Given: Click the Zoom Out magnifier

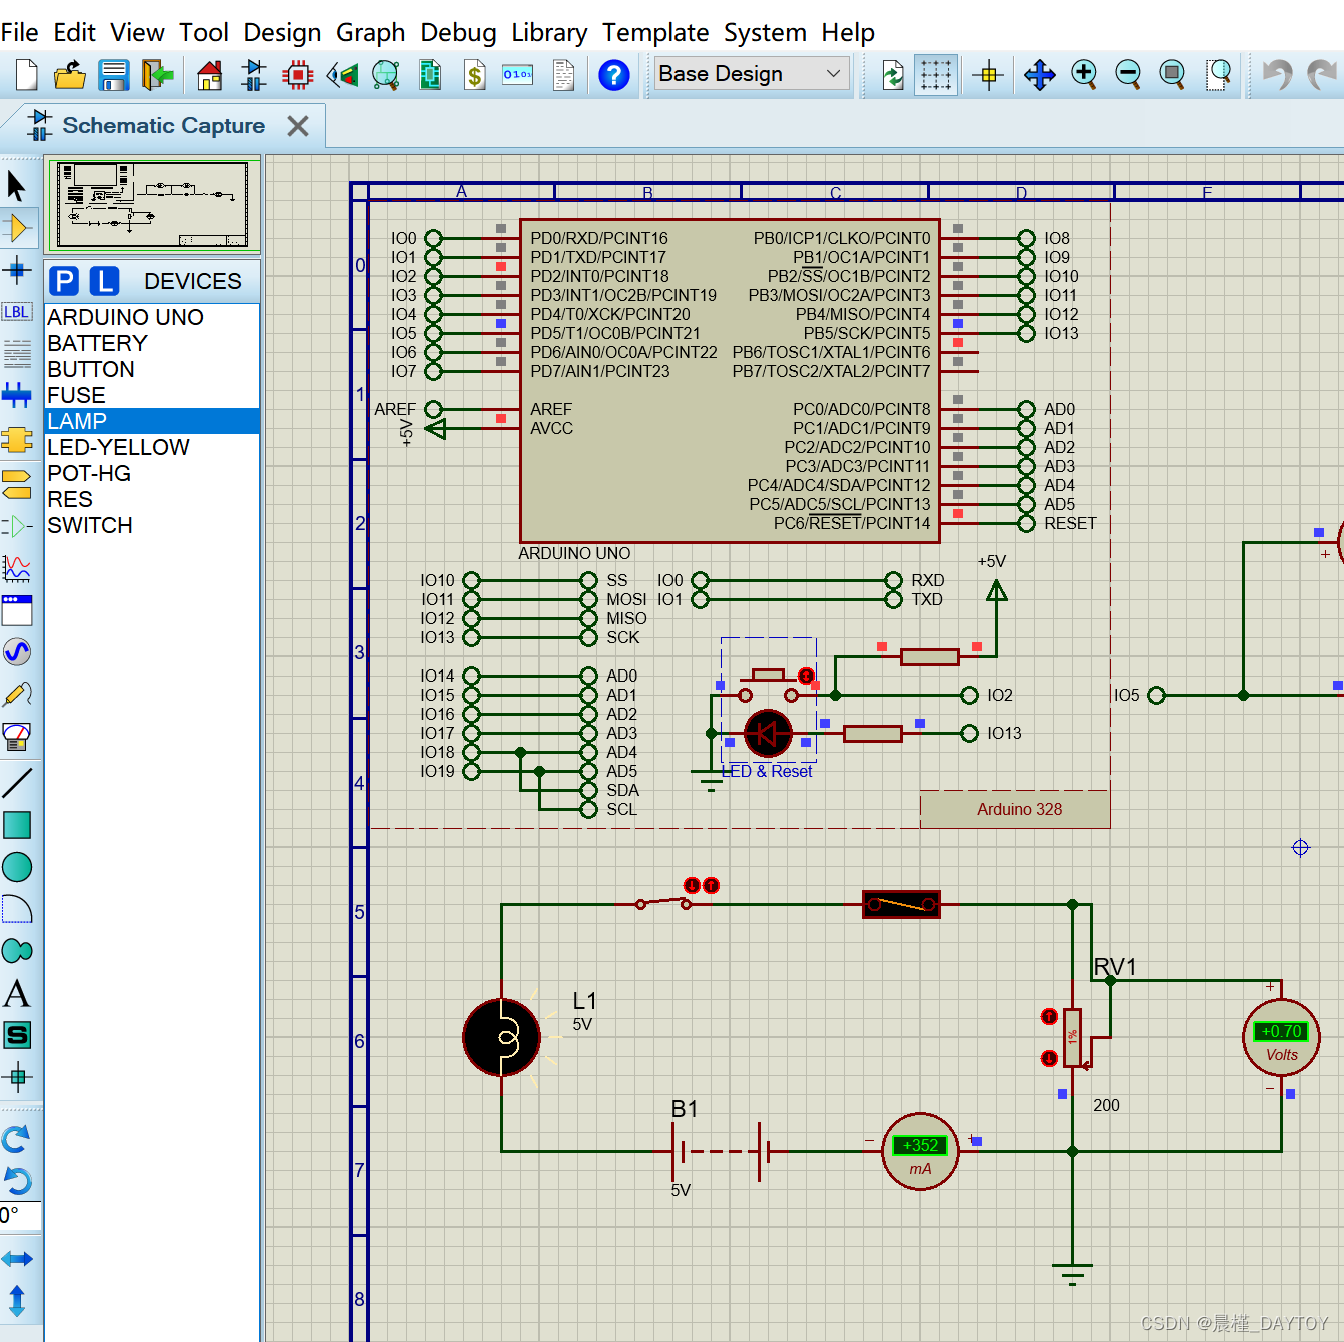Looking at the screenshot, I should click(1128, 75).
